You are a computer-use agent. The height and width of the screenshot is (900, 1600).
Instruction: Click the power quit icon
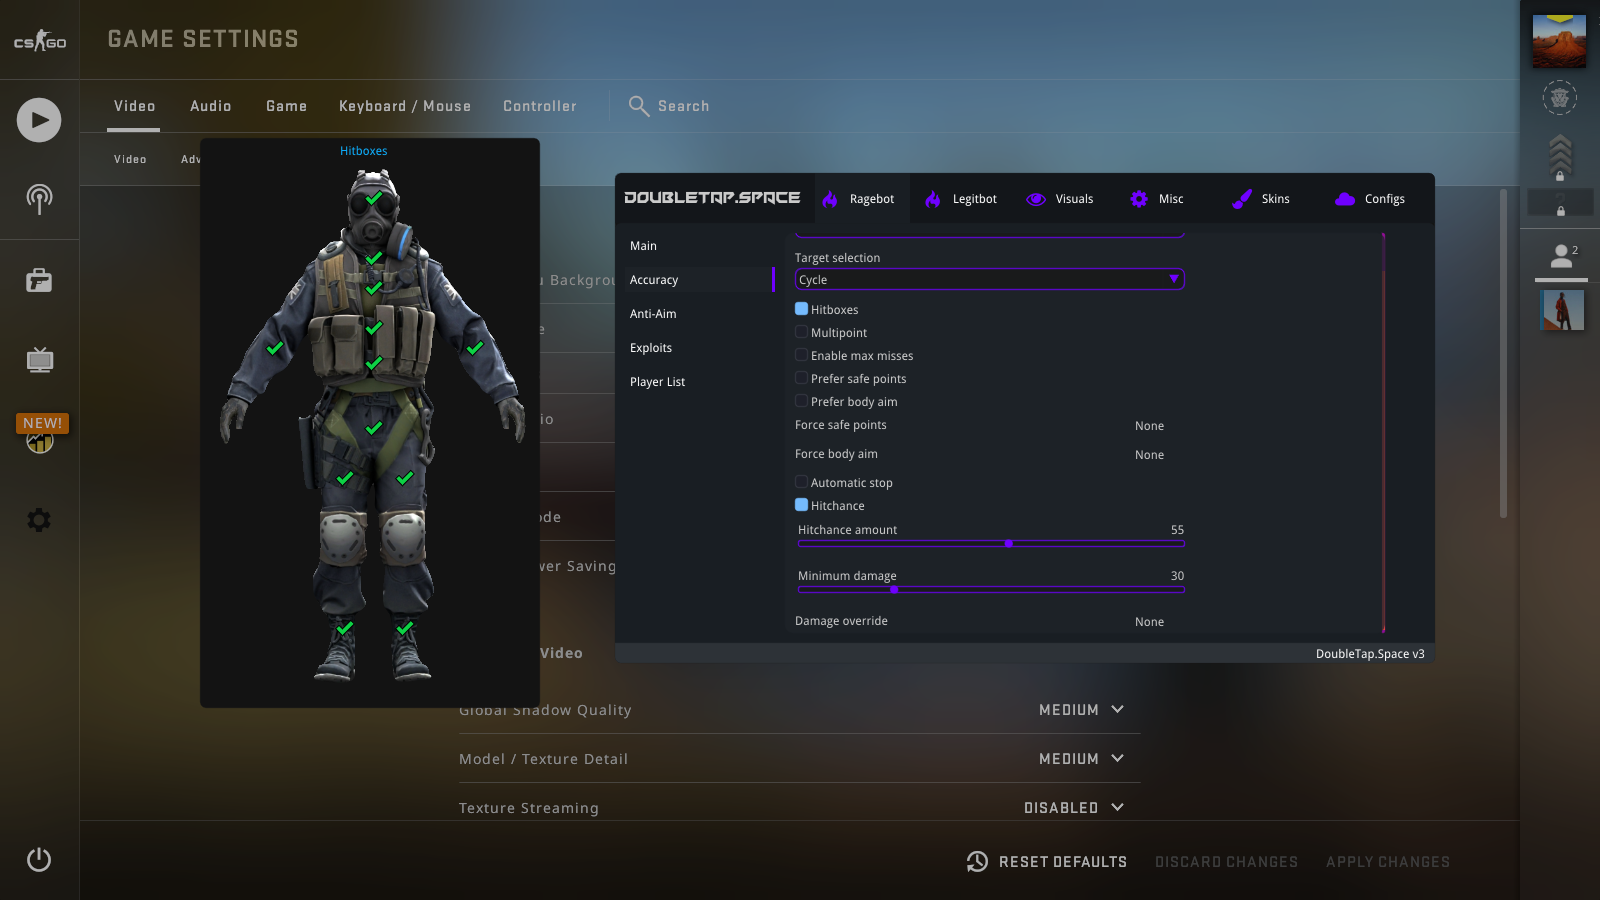[39, 860]
